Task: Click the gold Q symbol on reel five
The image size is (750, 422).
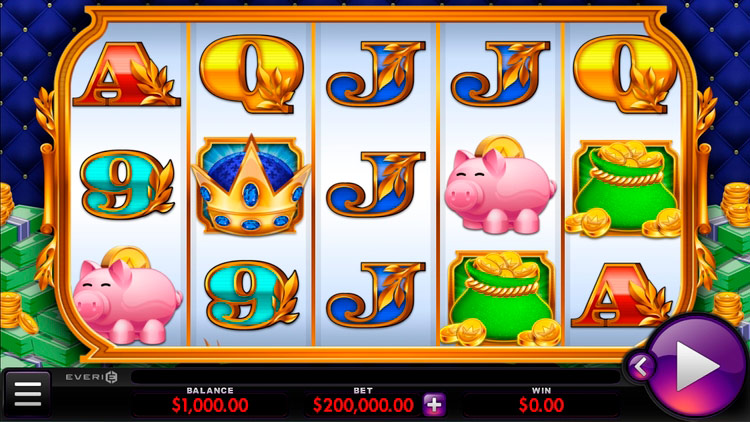Action: tap(624, 74)
